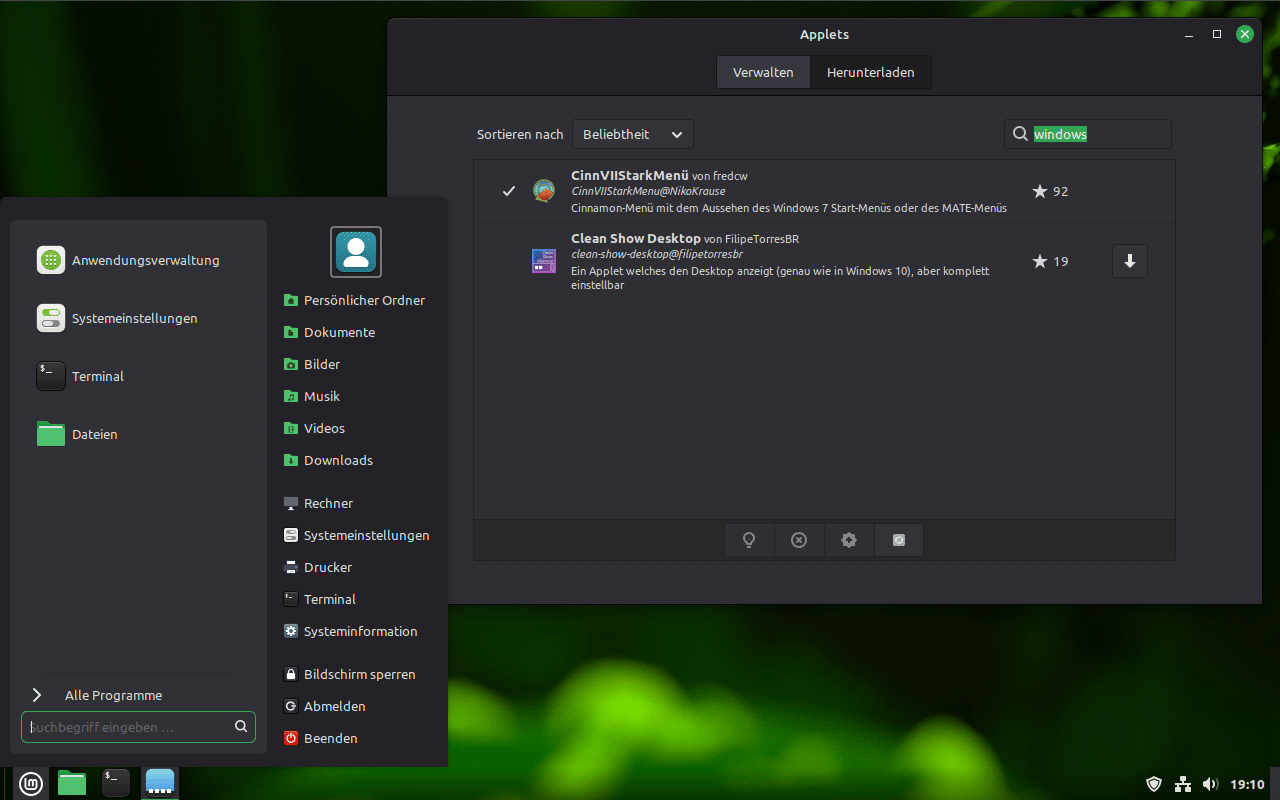The width and height of the screenshot is (1280, 800).
Task: Click the download button for Clean Show Desktop
Action: 1129,261
